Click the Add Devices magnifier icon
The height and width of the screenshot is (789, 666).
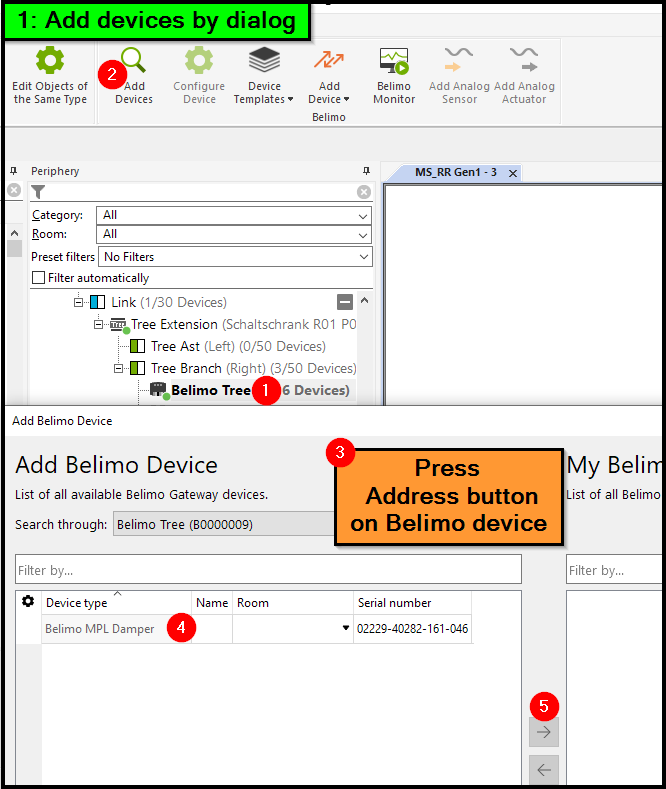134,60
